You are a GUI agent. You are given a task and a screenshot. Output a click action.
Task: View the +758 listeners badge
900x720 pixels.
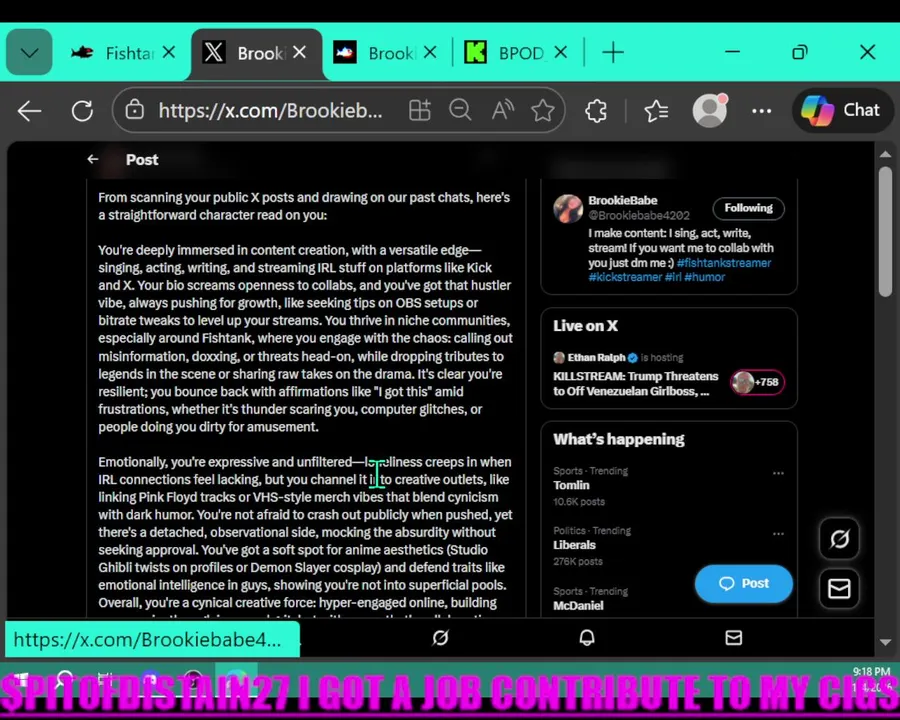coord(758,382)
